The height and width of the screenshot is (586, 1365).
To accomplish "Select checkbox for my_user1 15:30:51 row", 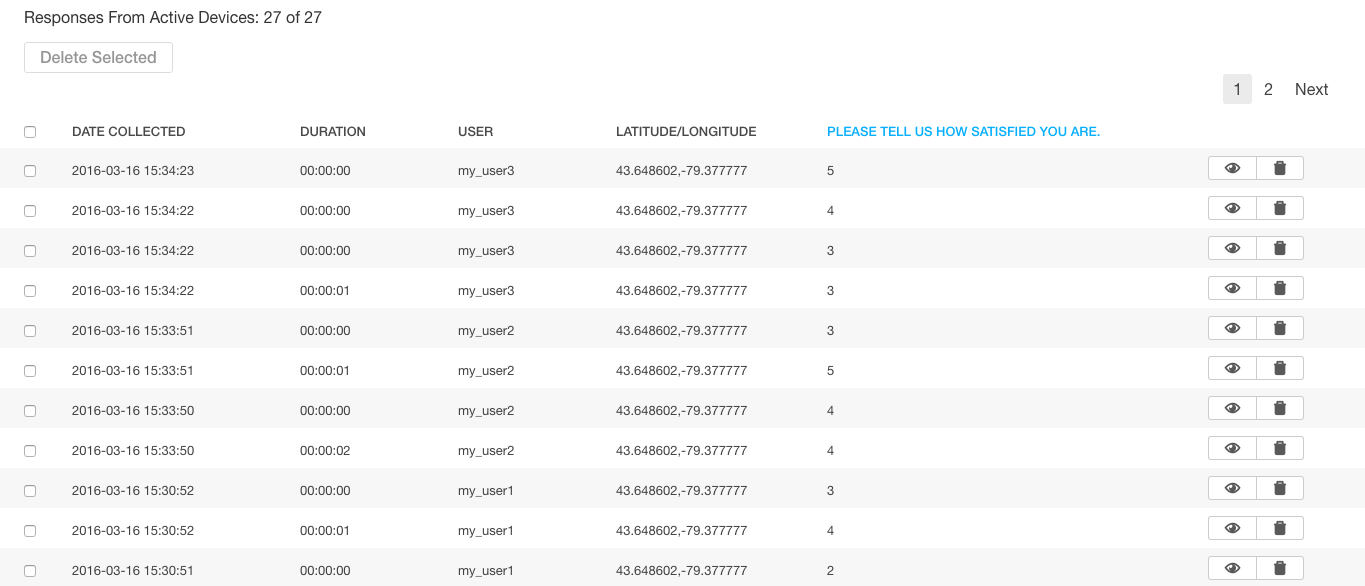I will pyautogui.click(x=30, y=571).
